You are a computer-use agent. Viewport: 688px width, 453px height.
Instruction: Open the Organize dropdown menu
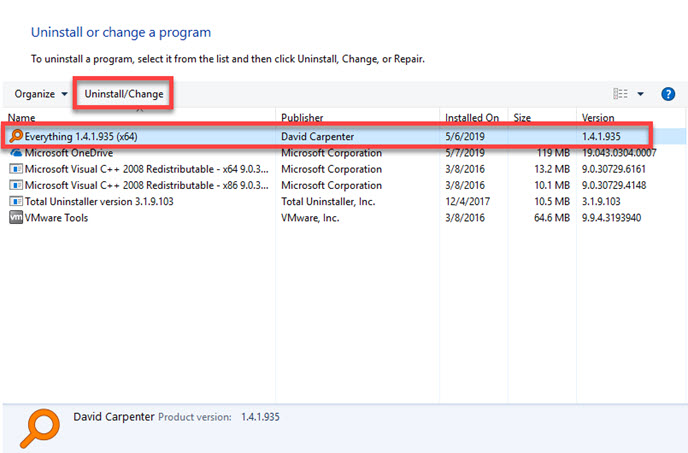[41, 94]
